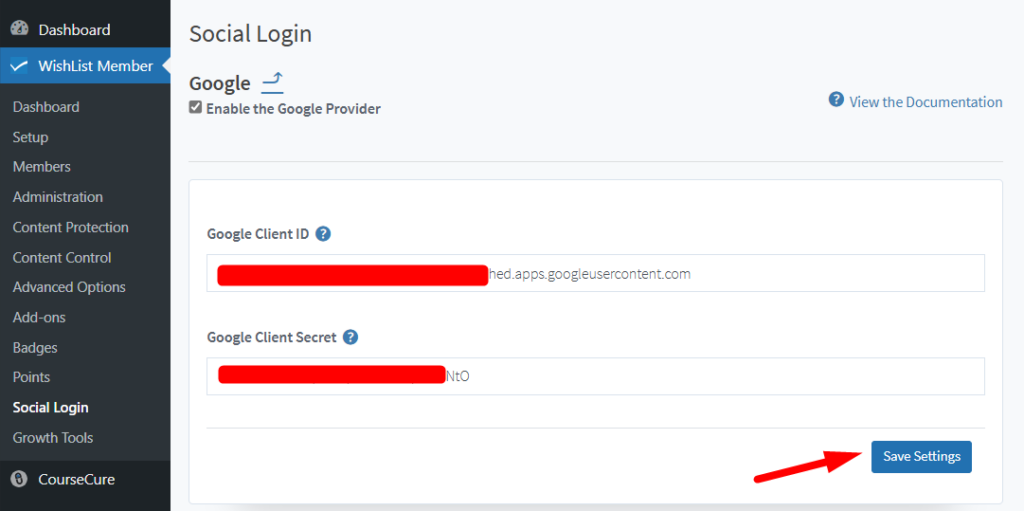Viewport: 1024px width, 511px height.
Task: Click the Google Client ID label
Action: click(x=257, y=234)
